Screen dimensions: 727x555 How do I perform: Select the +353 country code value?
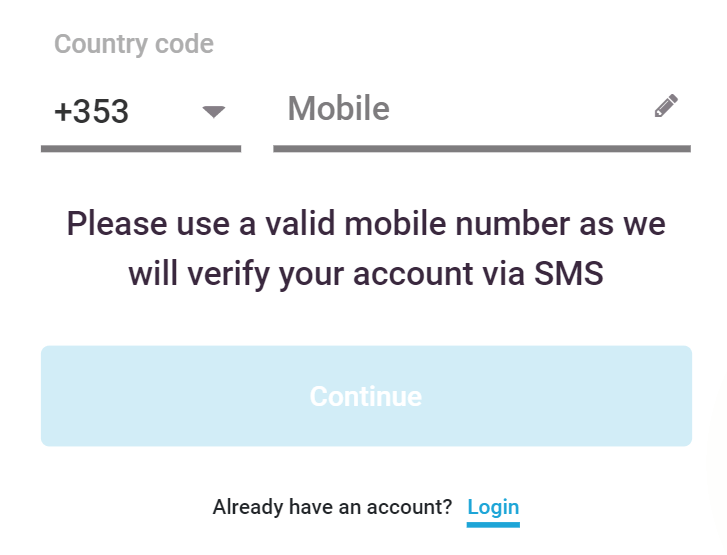91,112
